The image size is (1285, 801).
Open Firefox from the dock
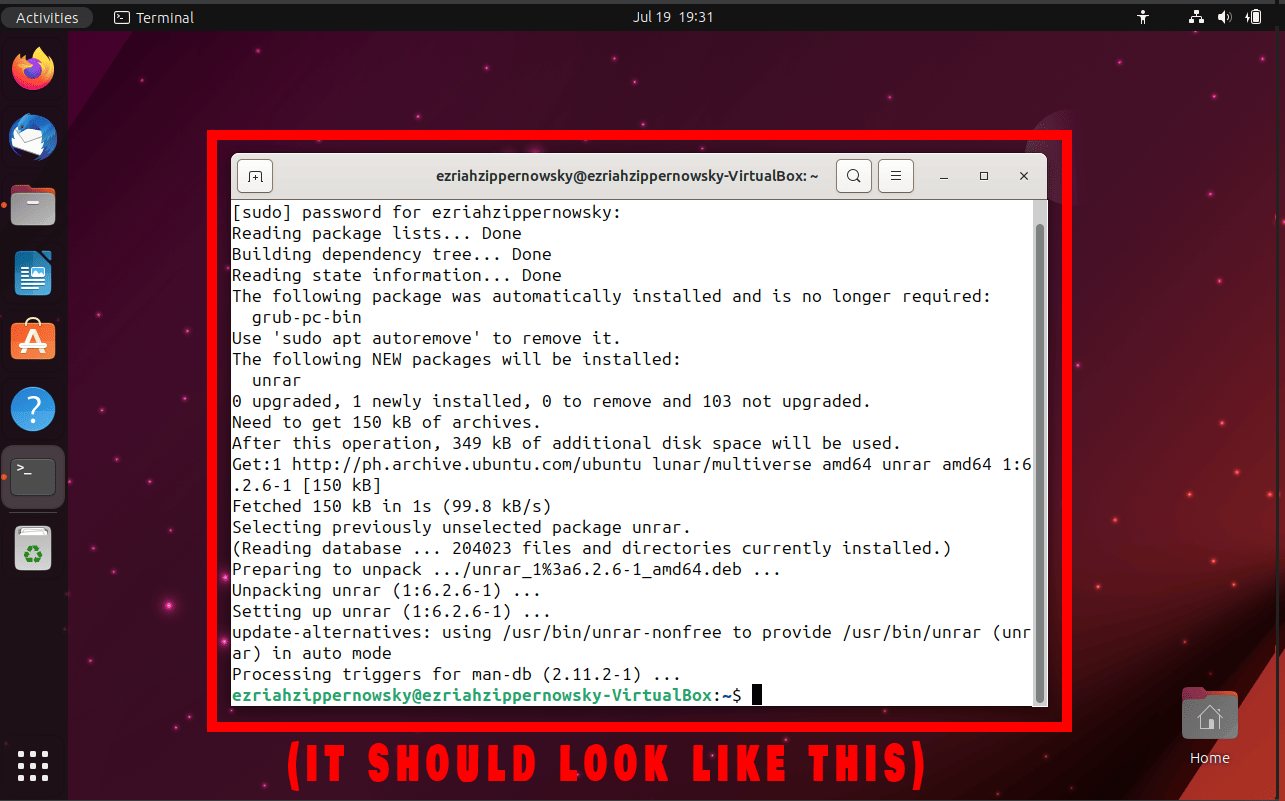click(x=33, y=68)
